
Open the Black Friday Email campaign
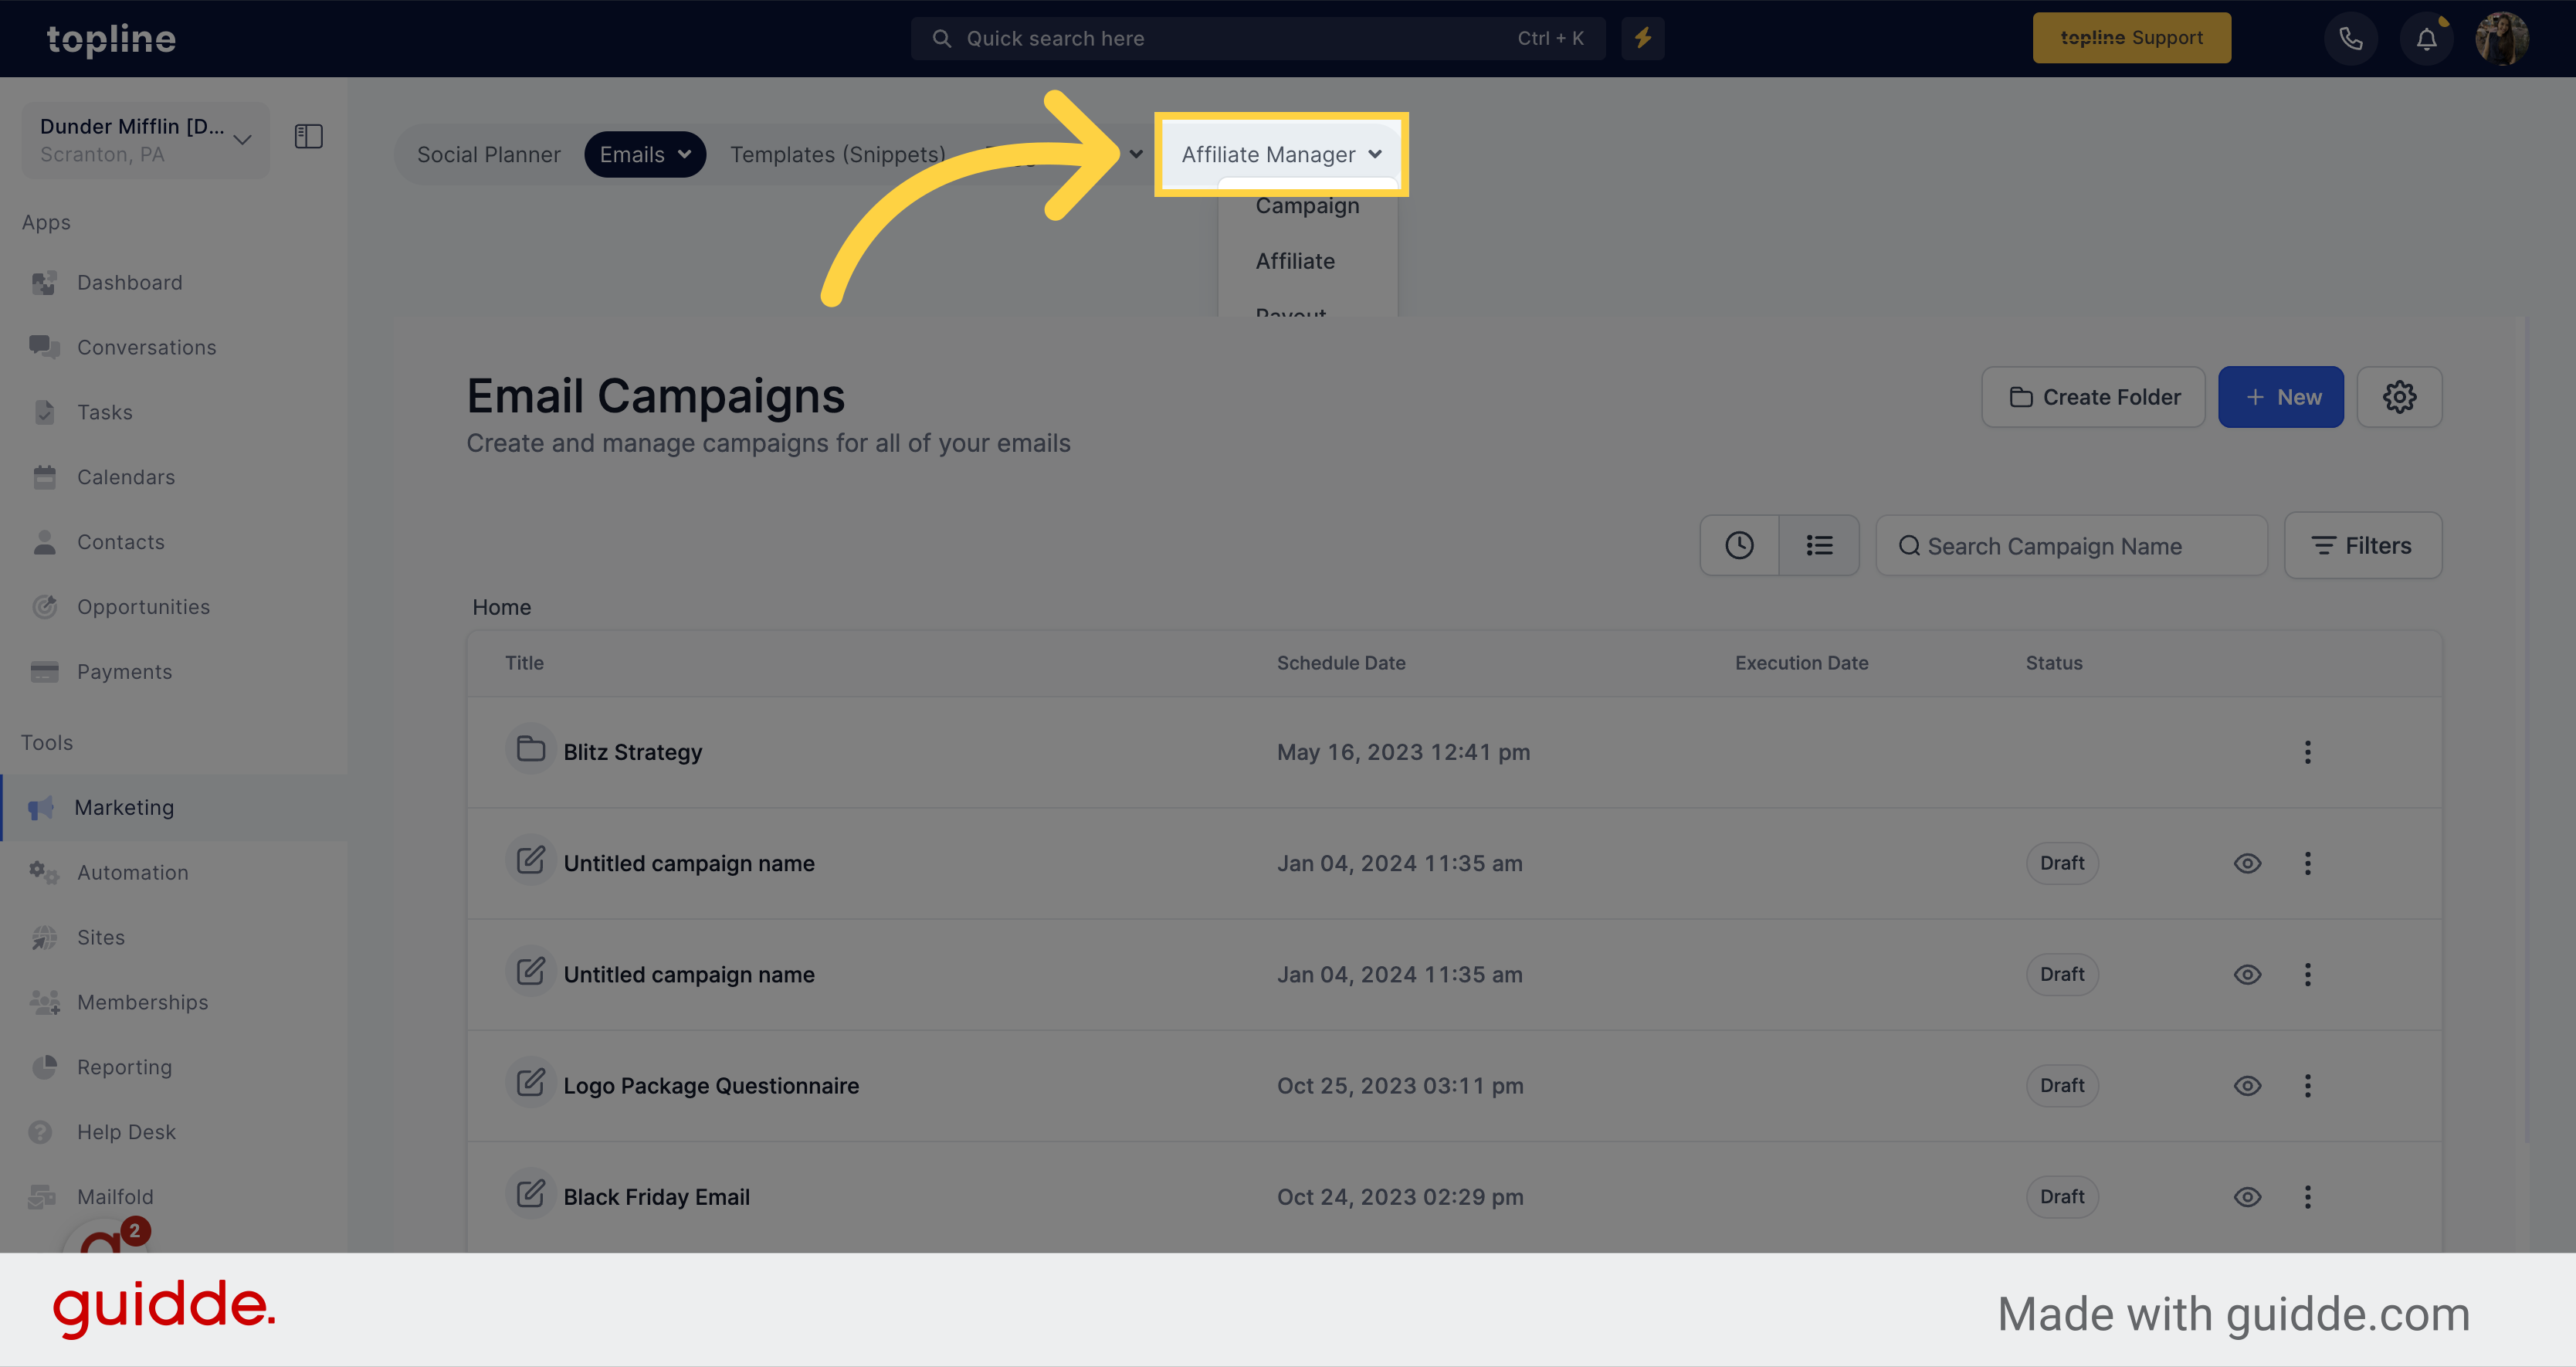coord(656,1197)
